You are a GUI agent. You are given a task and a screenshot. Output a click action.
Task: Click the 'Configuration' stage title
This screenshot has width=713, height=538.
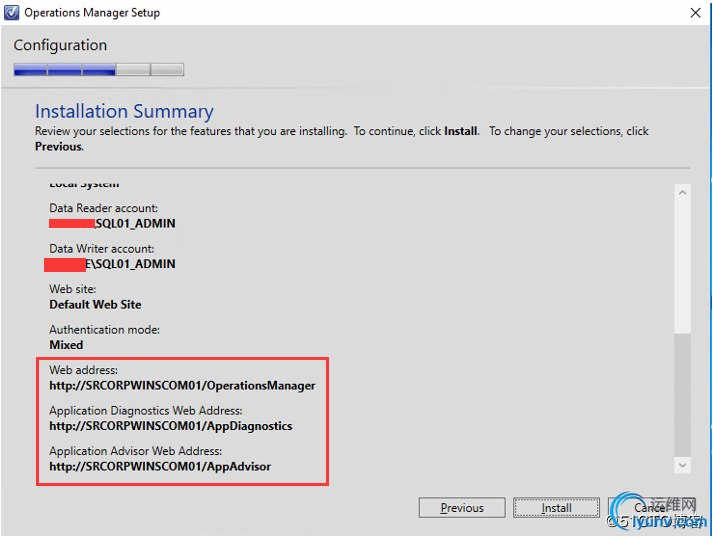60,45
